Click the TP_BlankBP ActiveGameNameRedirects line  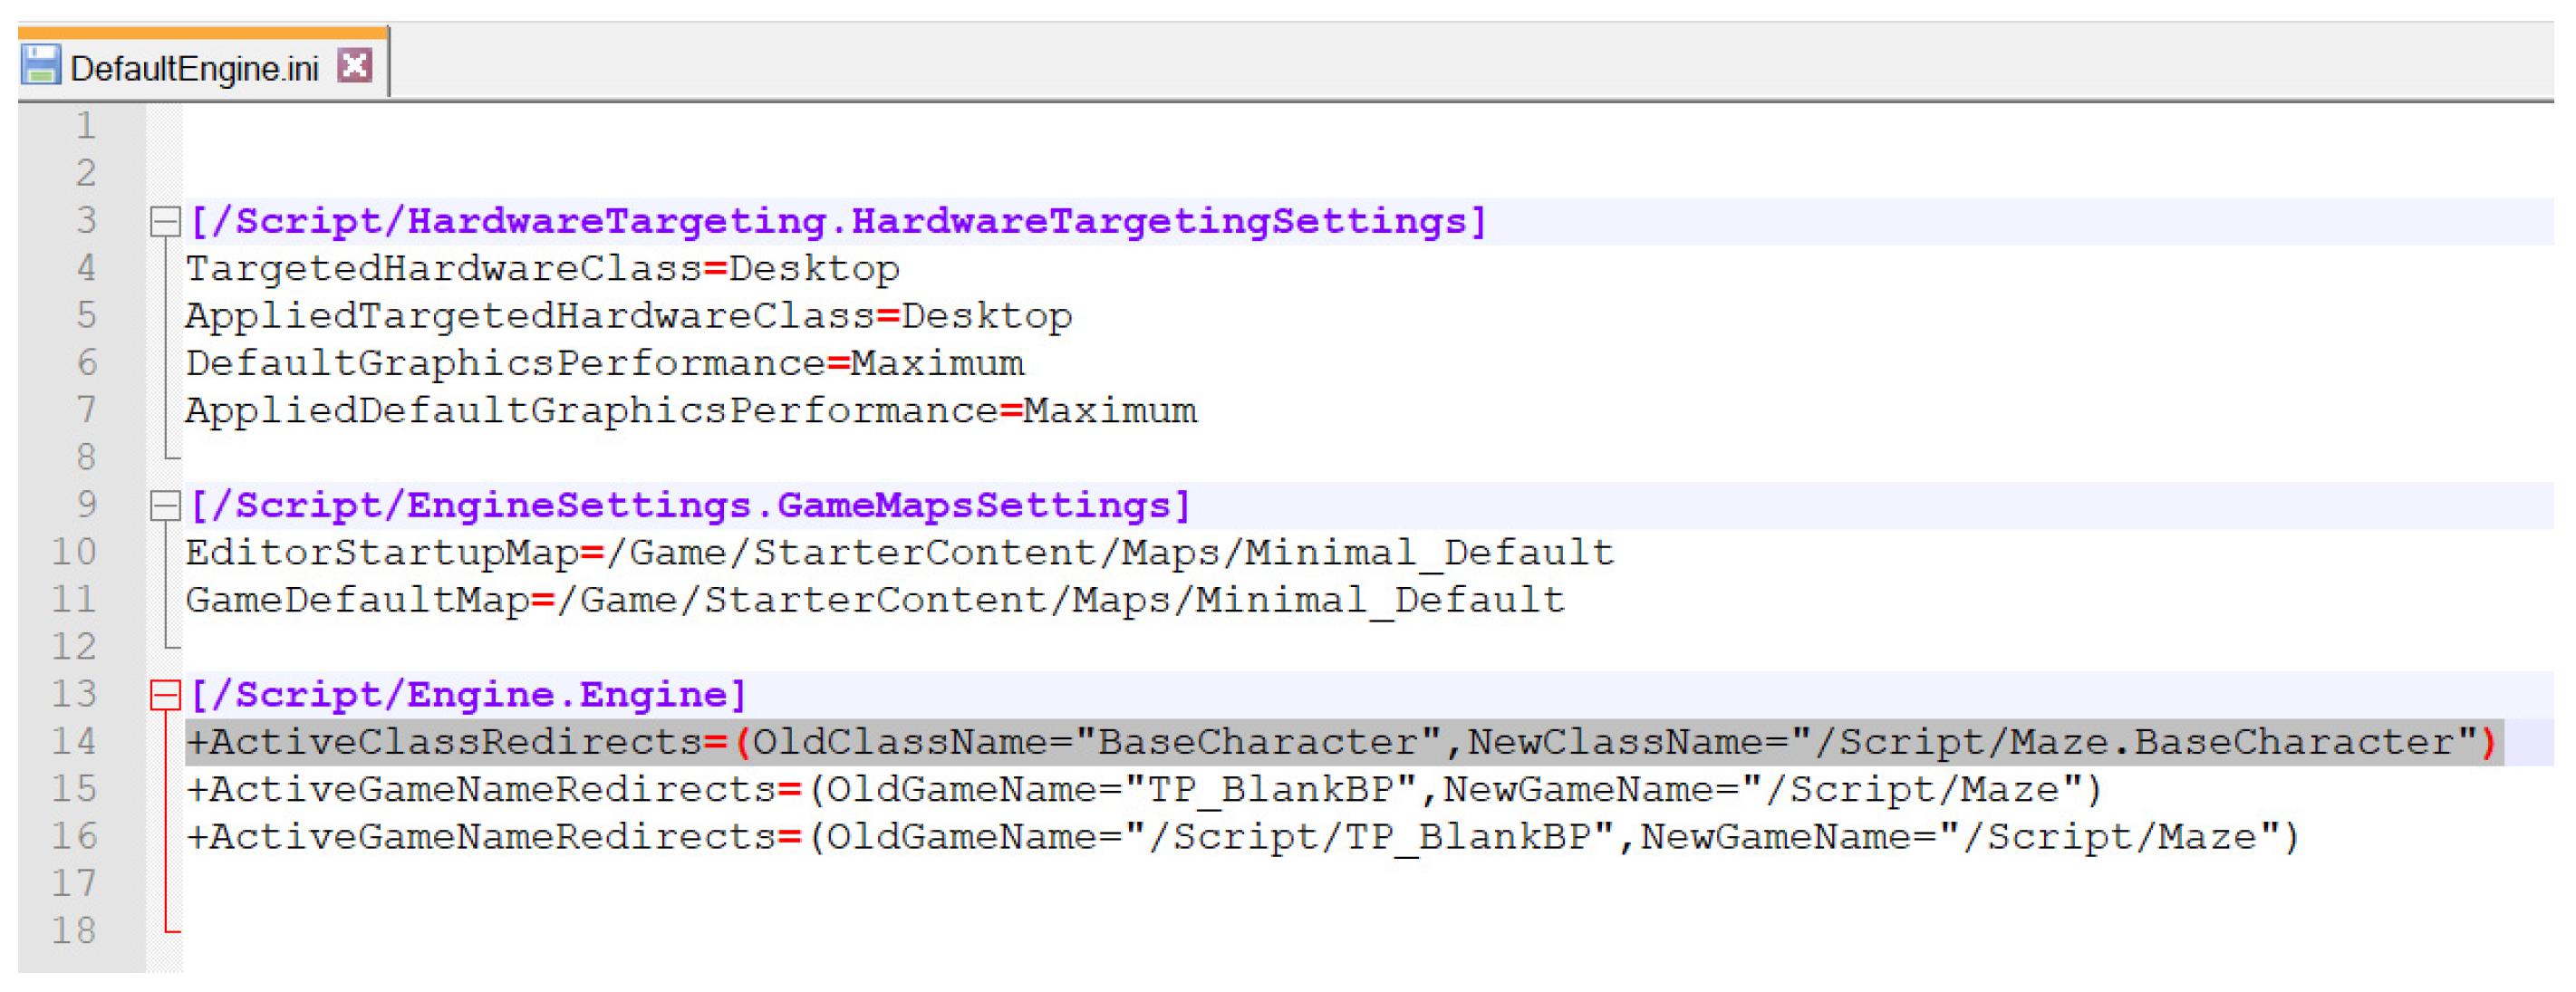pos(1144,789)
